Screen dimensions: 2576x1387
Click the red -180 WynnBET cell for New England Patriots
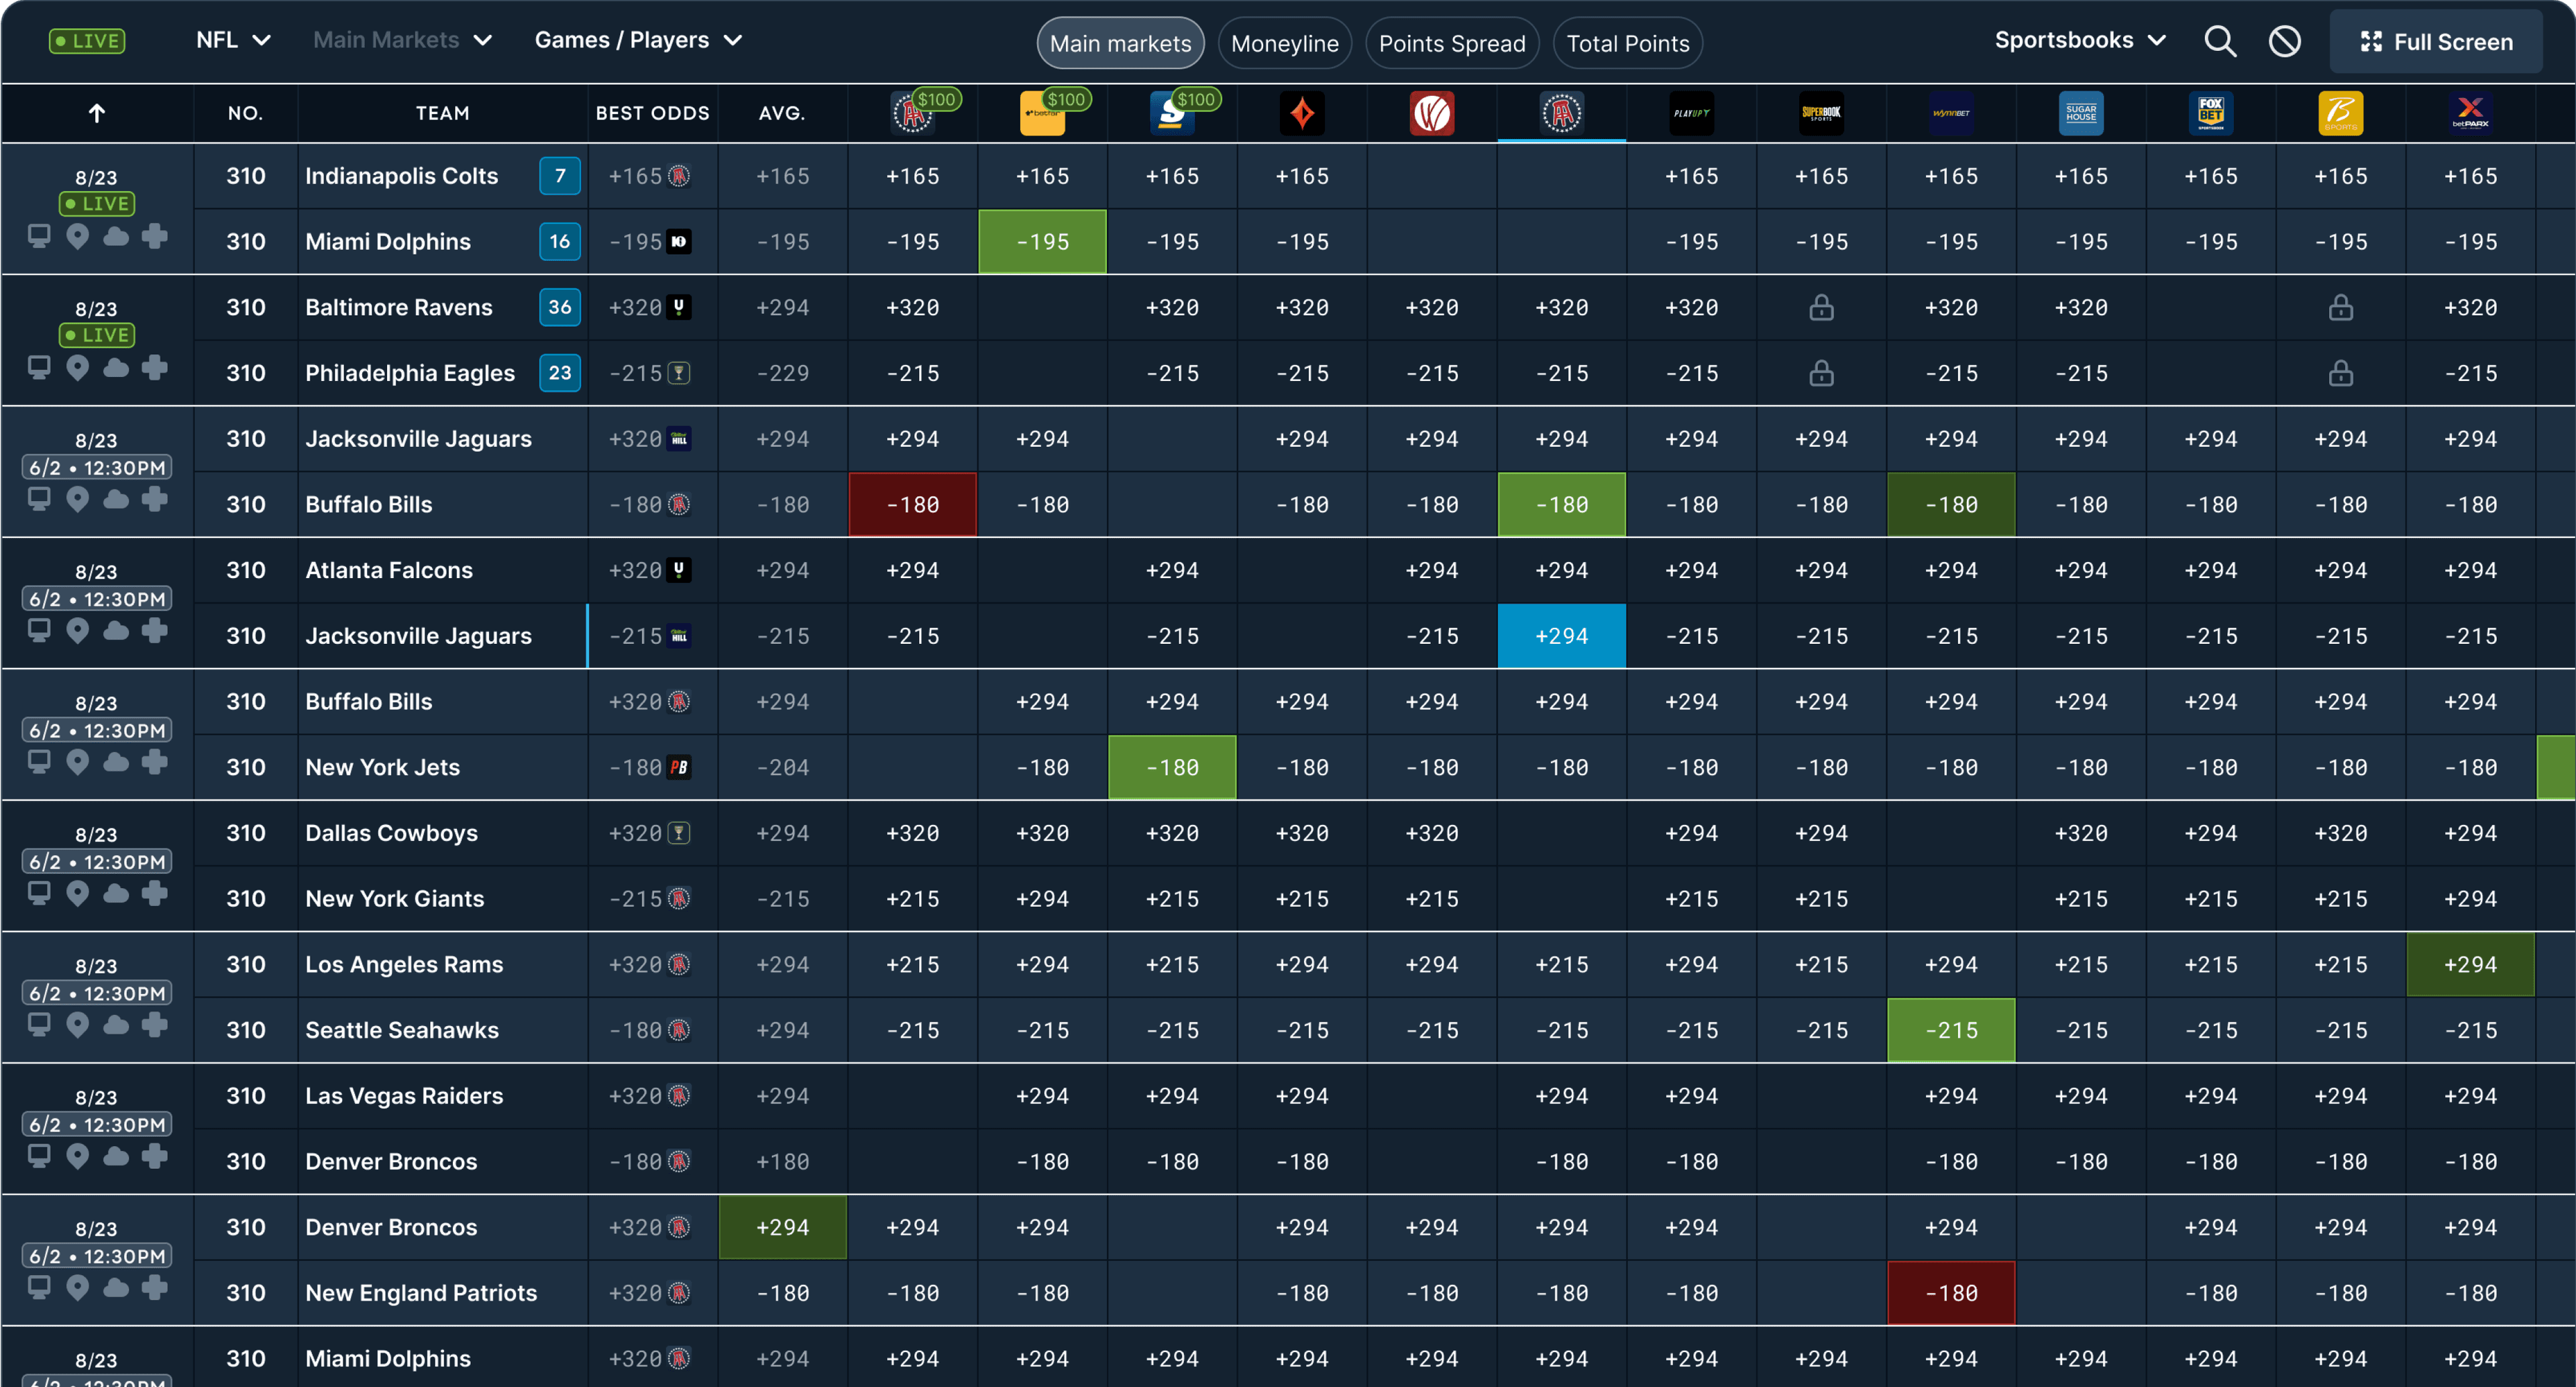[1951, 1292]
